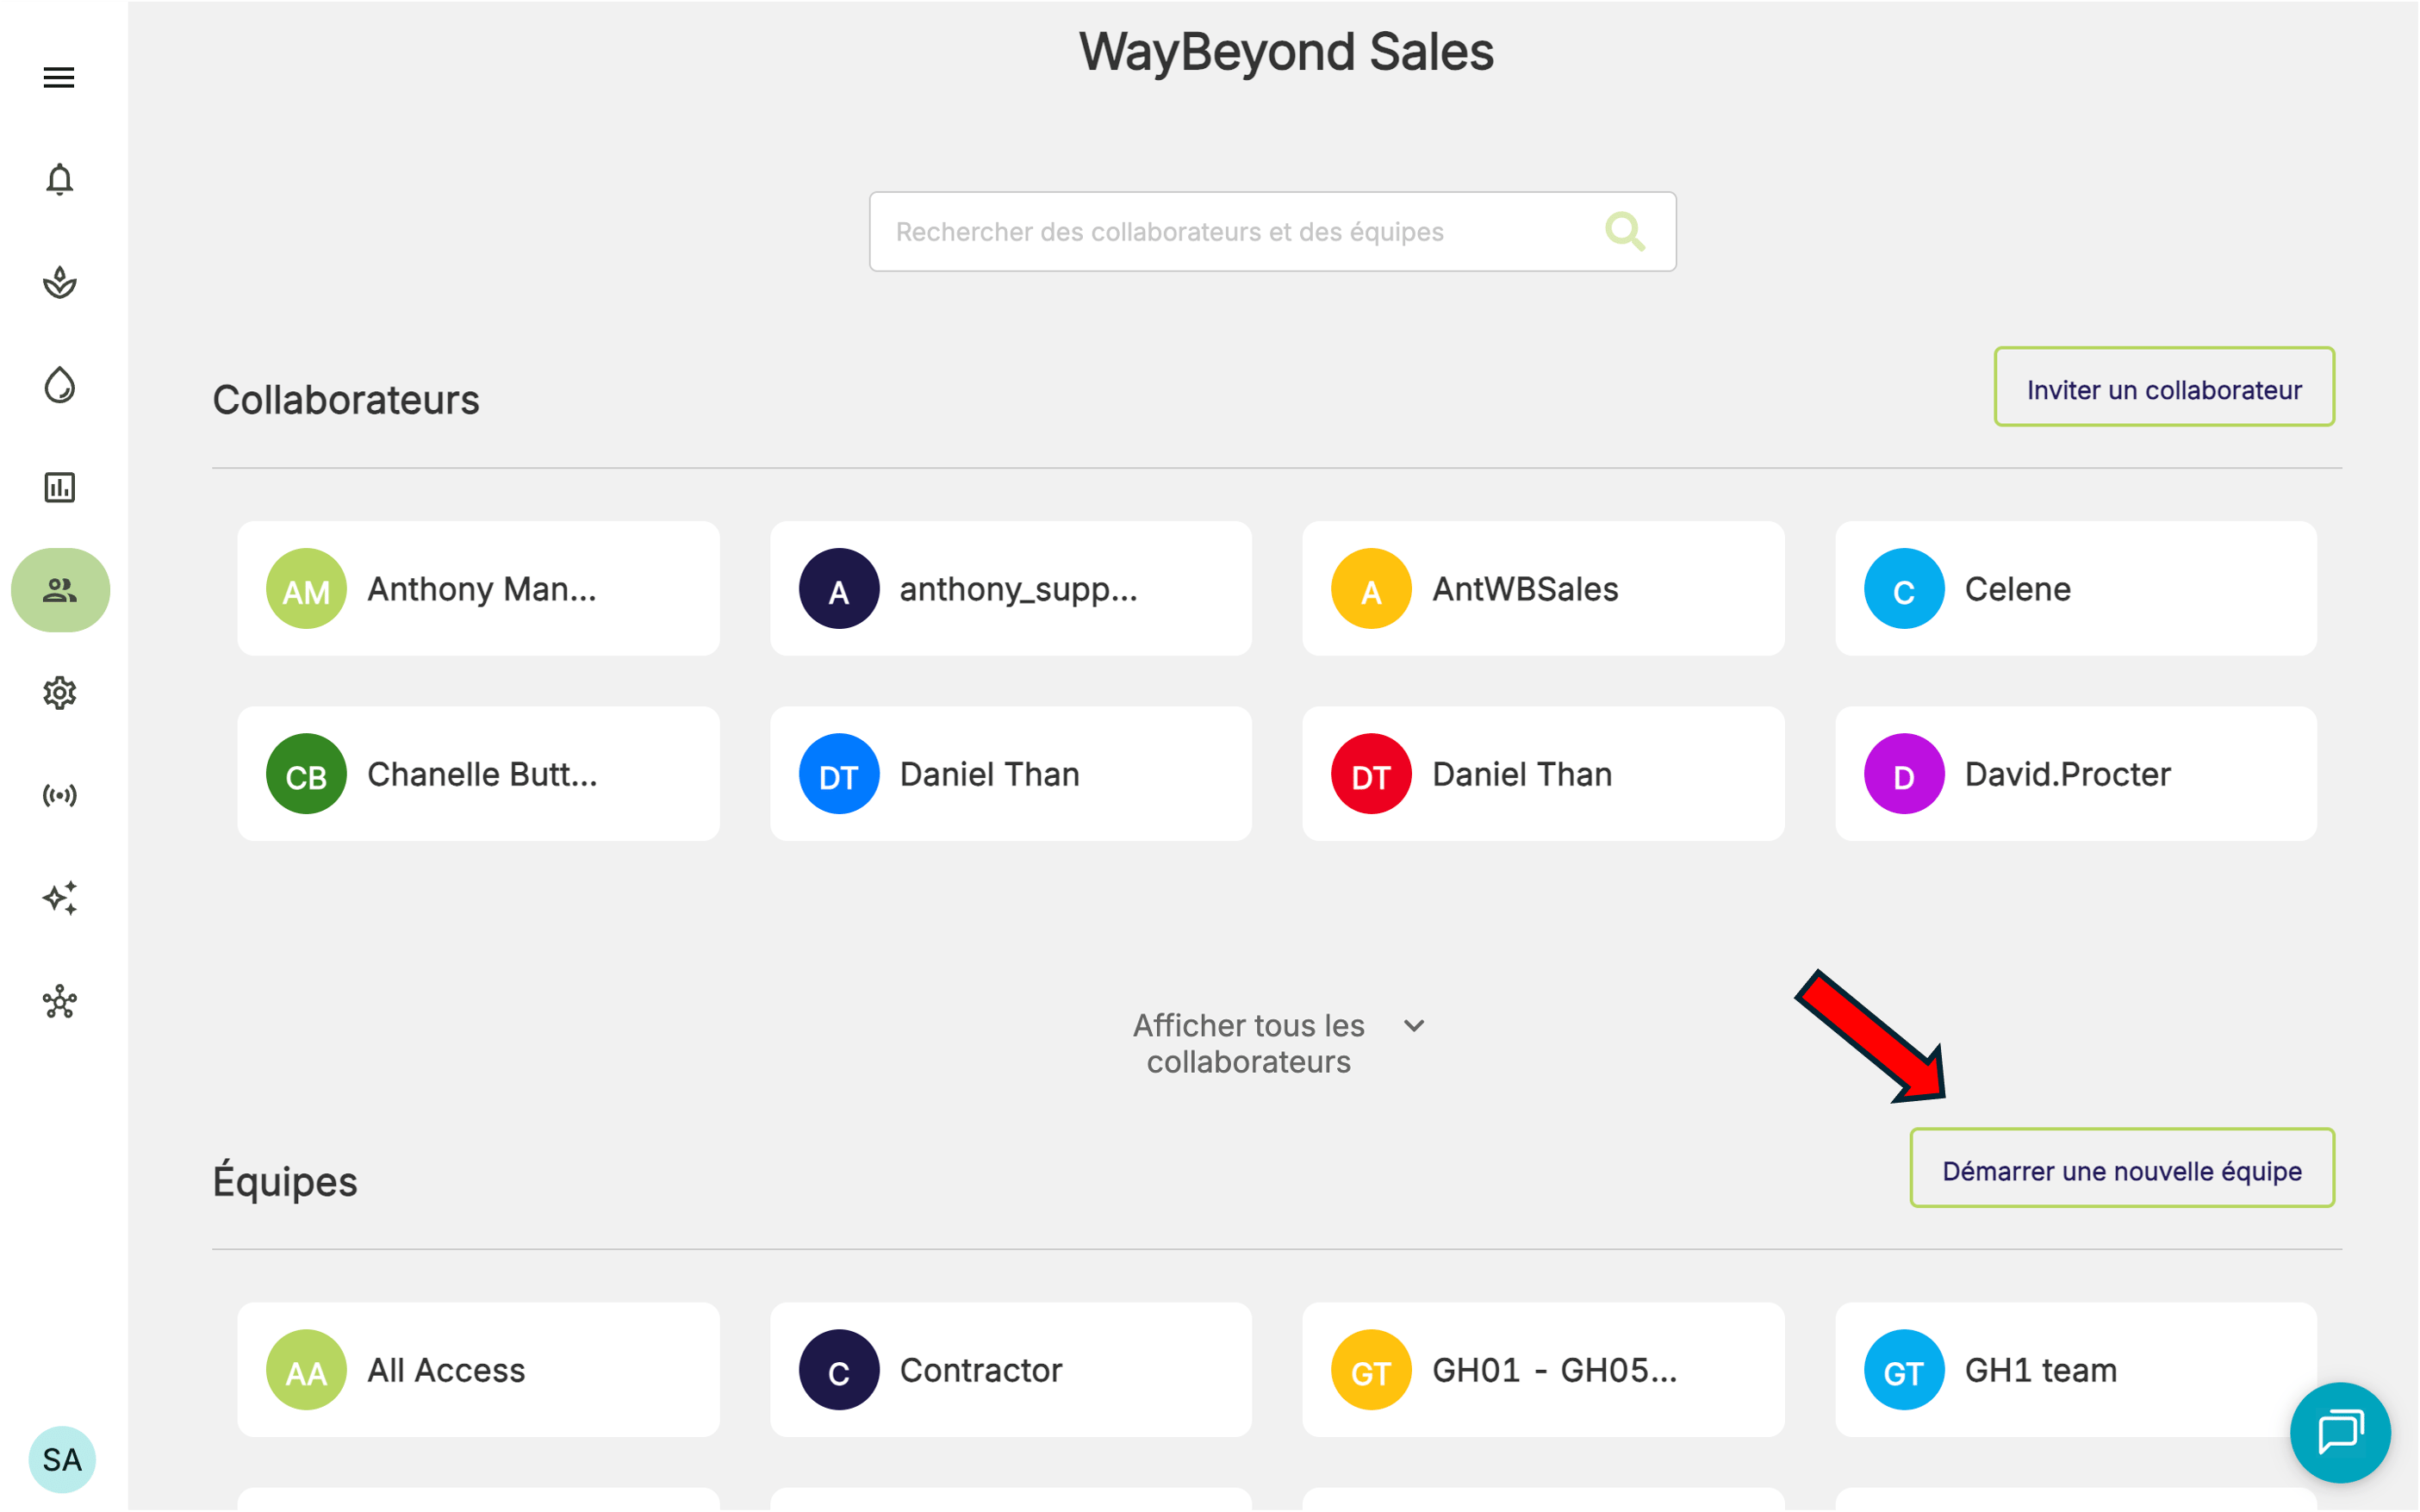Open the gear settings sidebar icon

pyautogui.click(x=59, y=693)
